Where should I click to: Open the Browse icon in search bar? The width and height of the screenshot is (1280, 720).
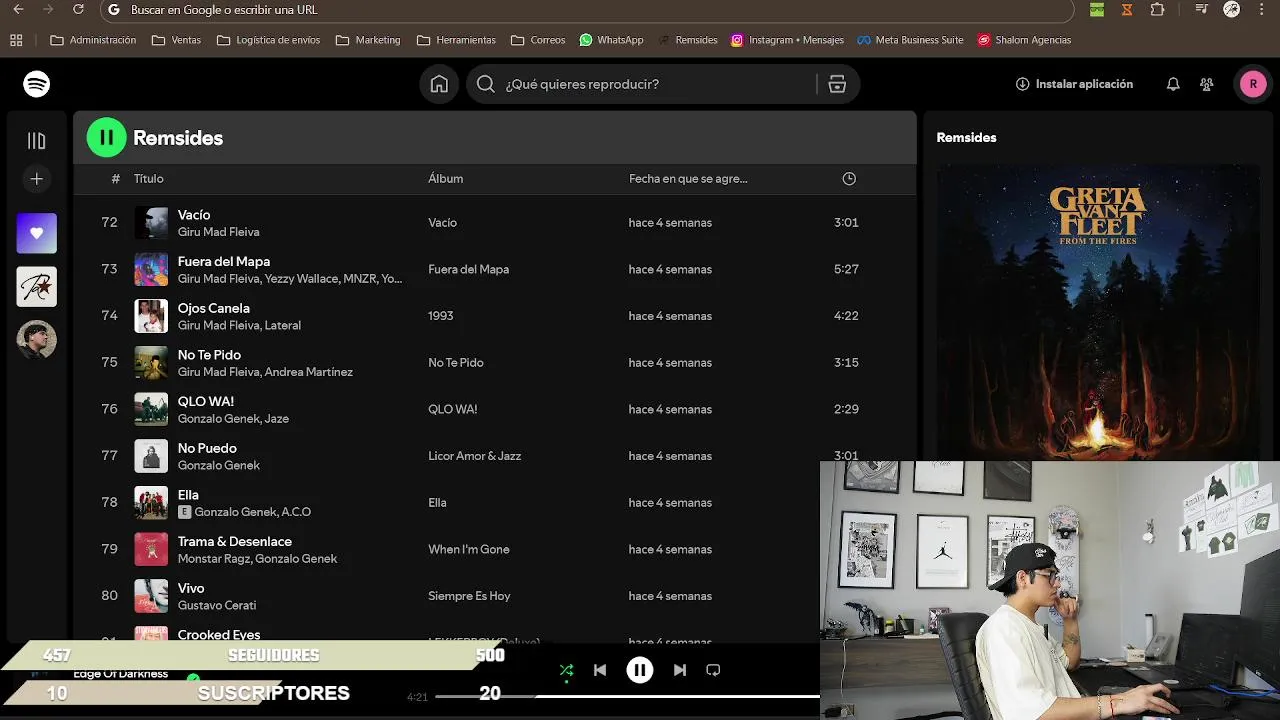point(837,84)
